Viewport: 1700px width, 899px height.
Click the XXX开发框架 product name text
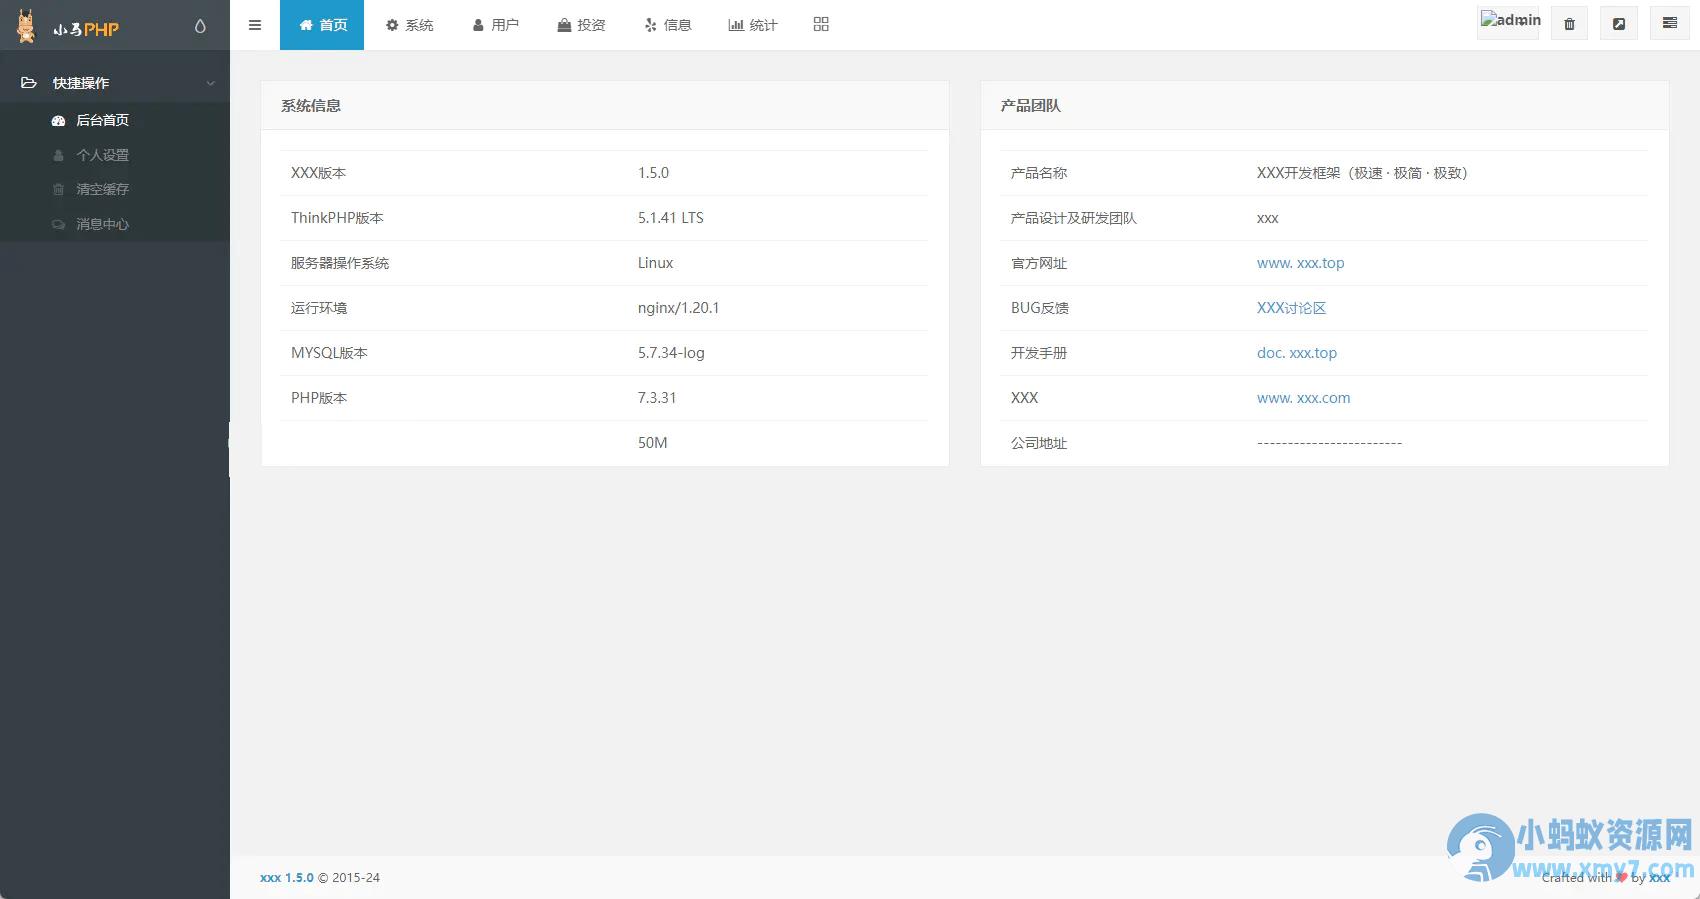click(x=1362, y=173)
